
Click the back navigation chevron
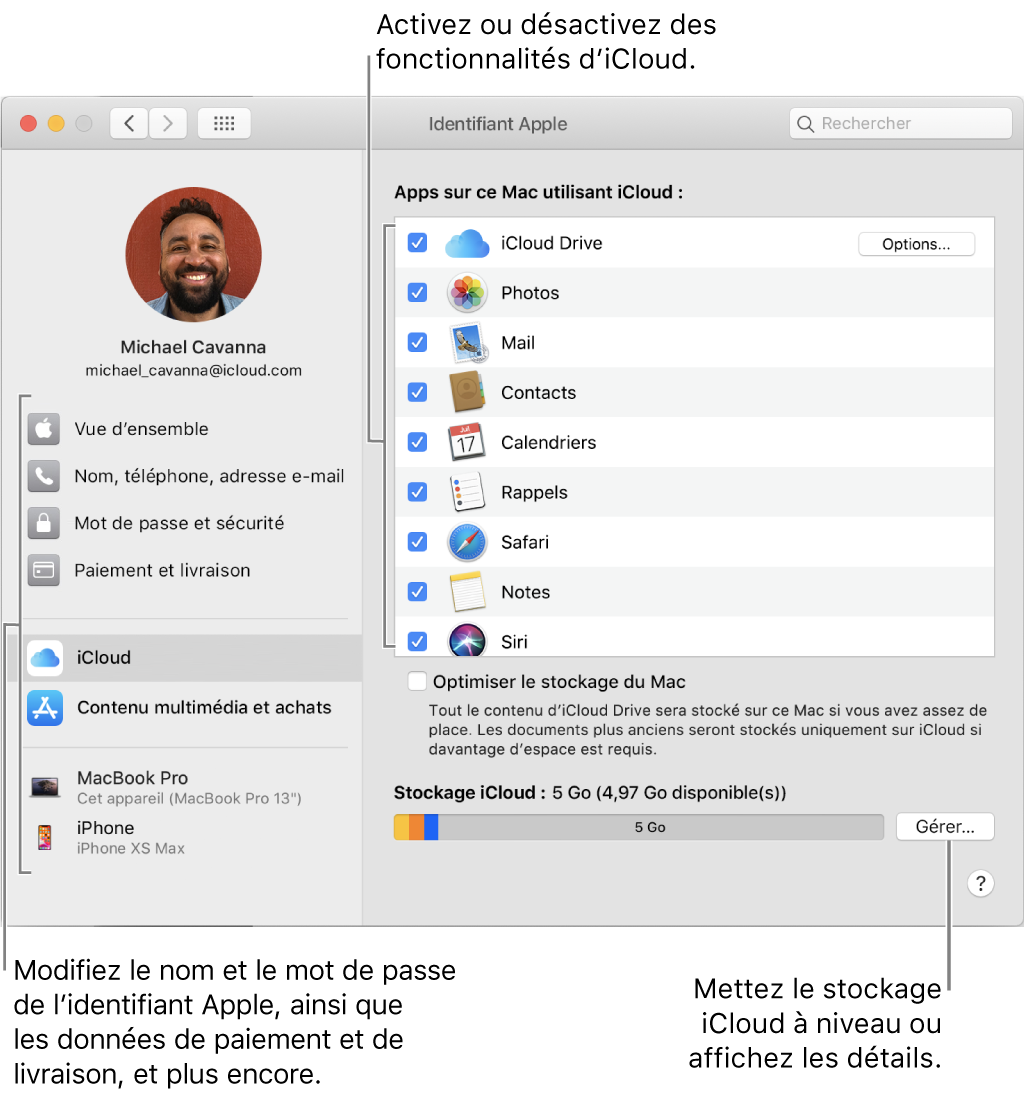129,123
